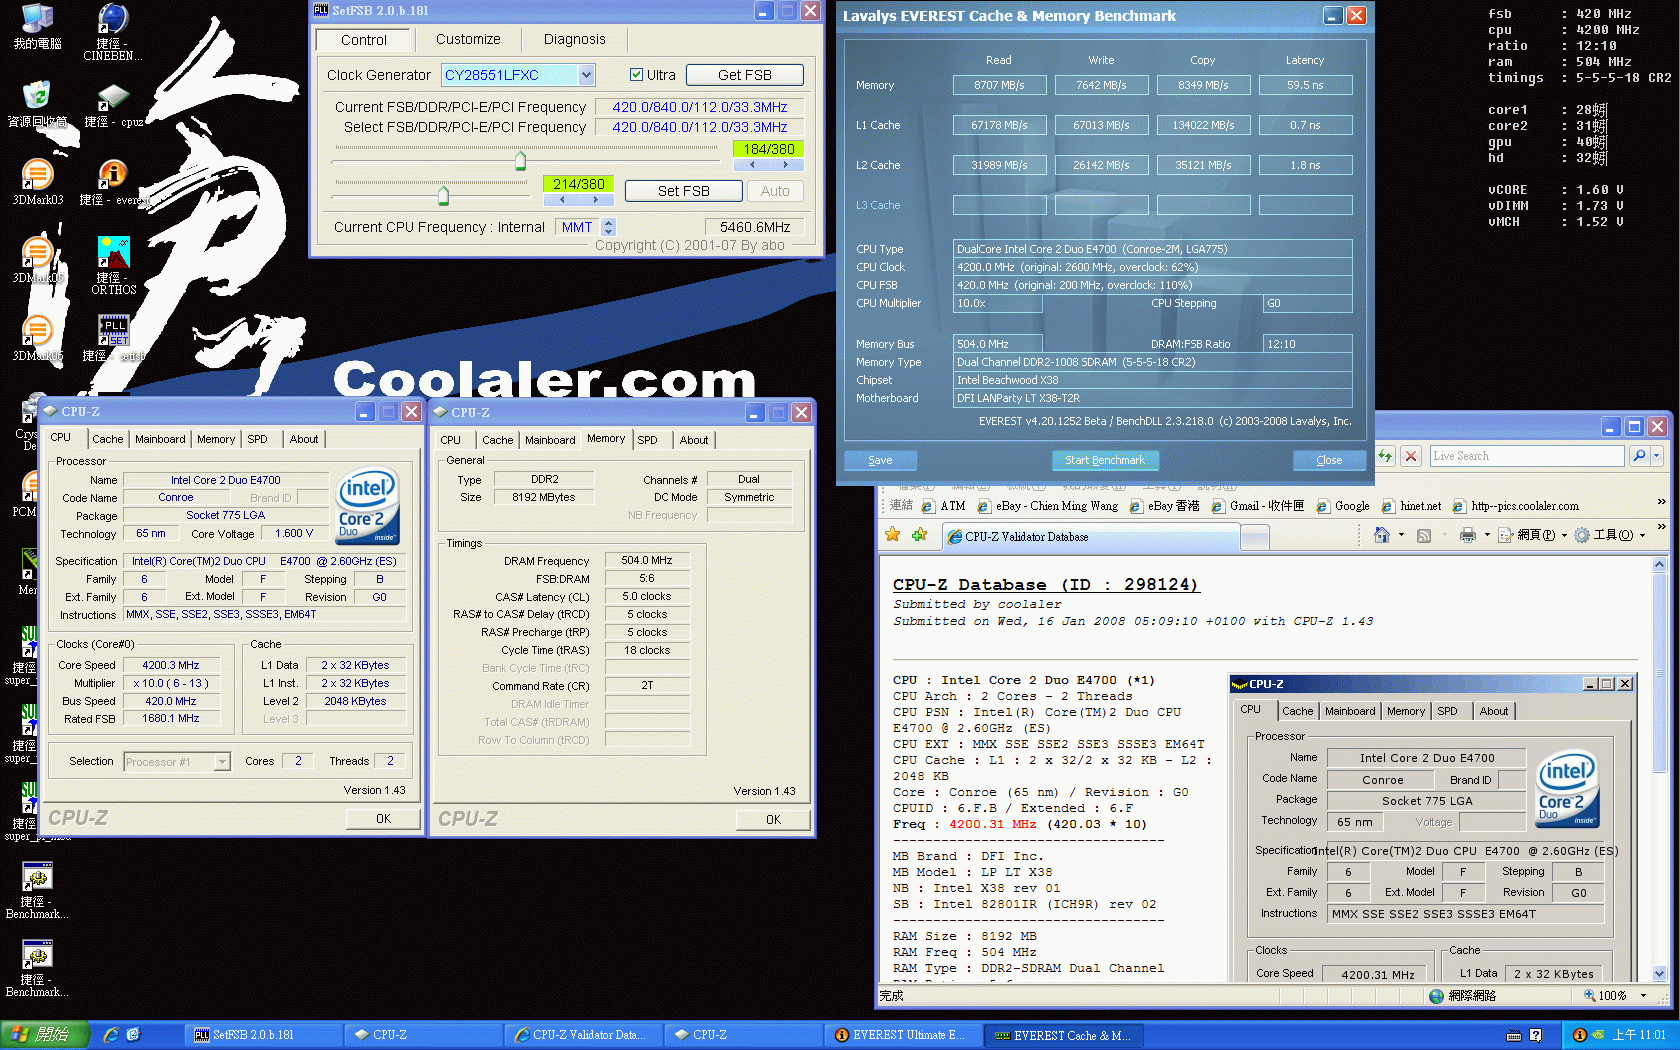The height and width of the screenshot is (1050, 1680).
Task: Click the Windows Start button
Action: click(45, 1035)
